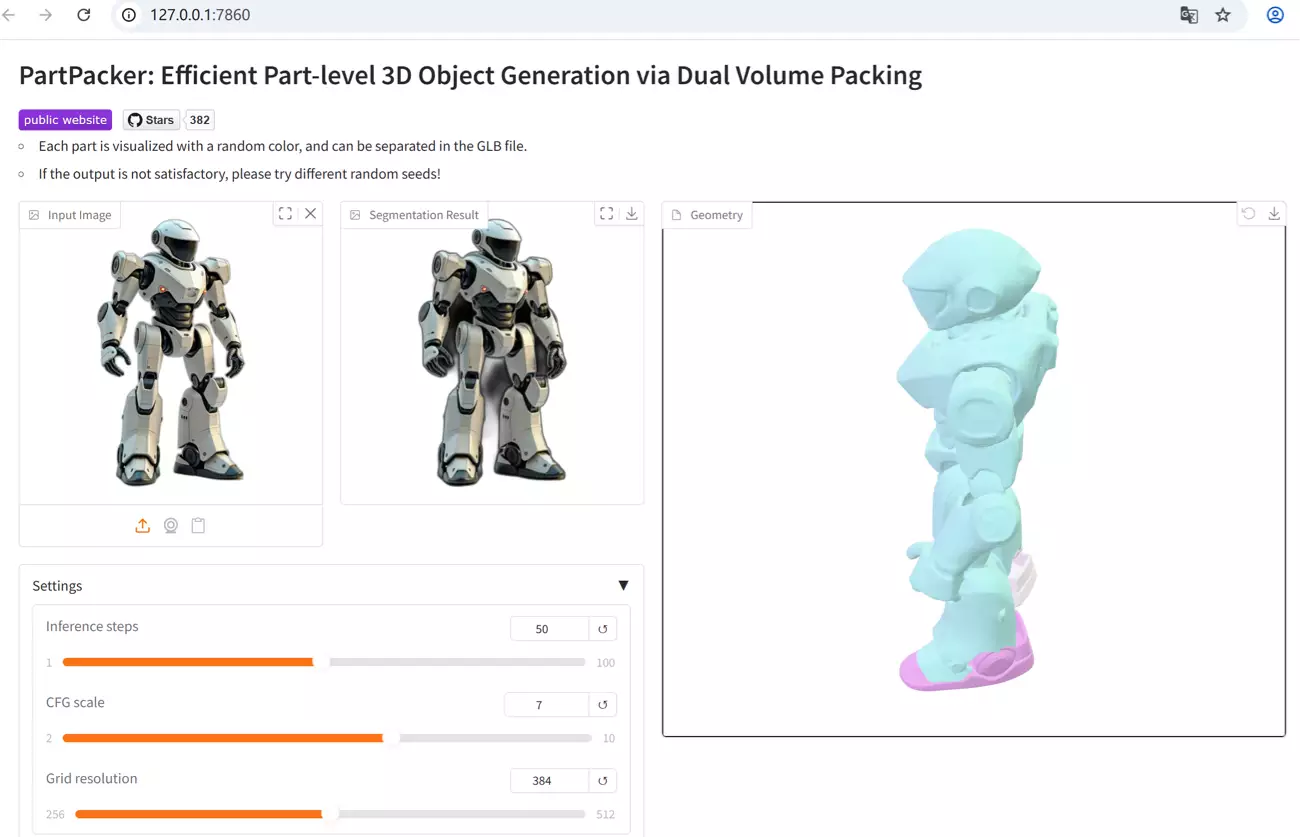1300x837 pixels.
Task: Bookmark this page with the star icon
Action: (x=1223, y=15)
